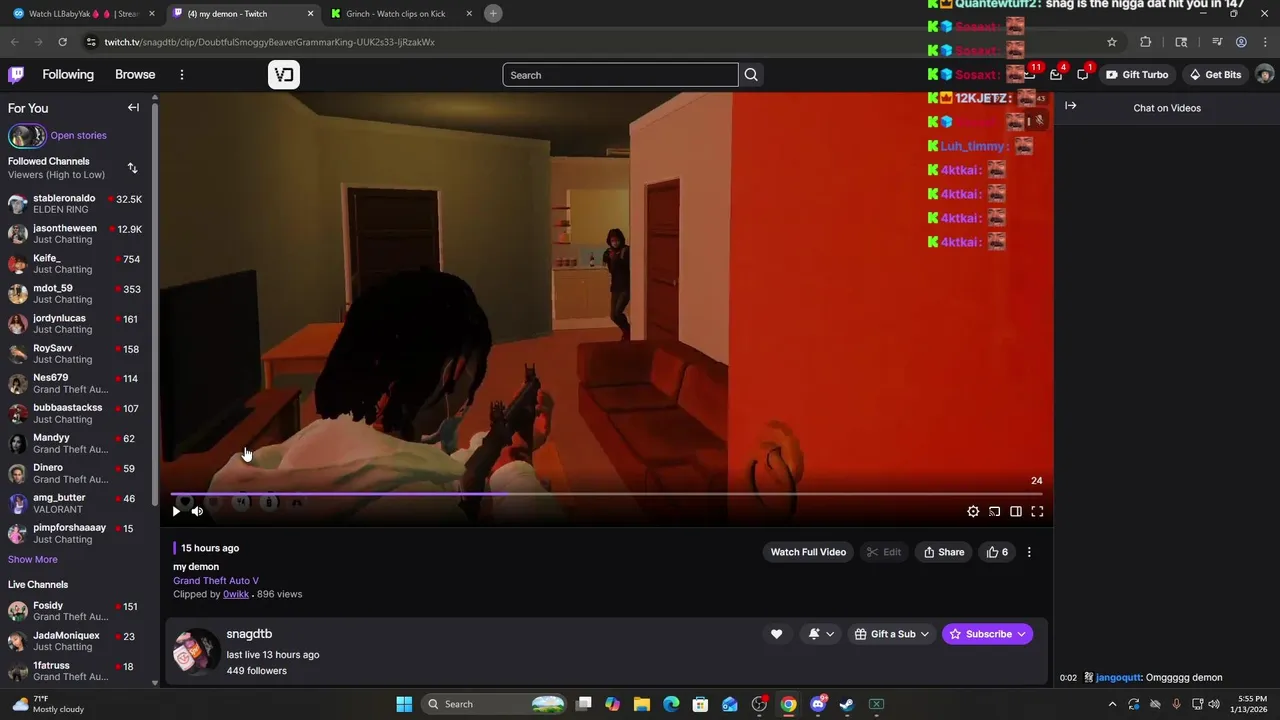Switch to the Grinch Kick clips tab
This screenshot has height=720, width=1280.
click(400, 14)
